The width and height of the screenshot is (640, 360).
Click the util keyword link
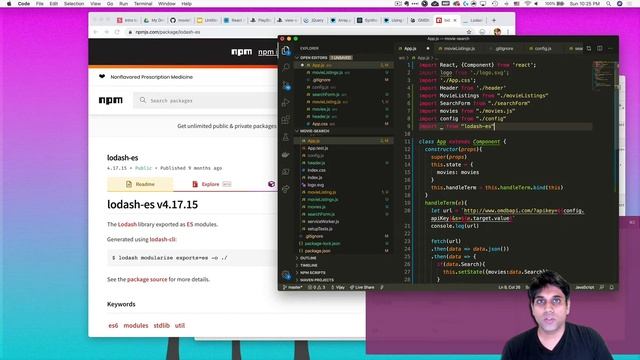click(180, 325)
